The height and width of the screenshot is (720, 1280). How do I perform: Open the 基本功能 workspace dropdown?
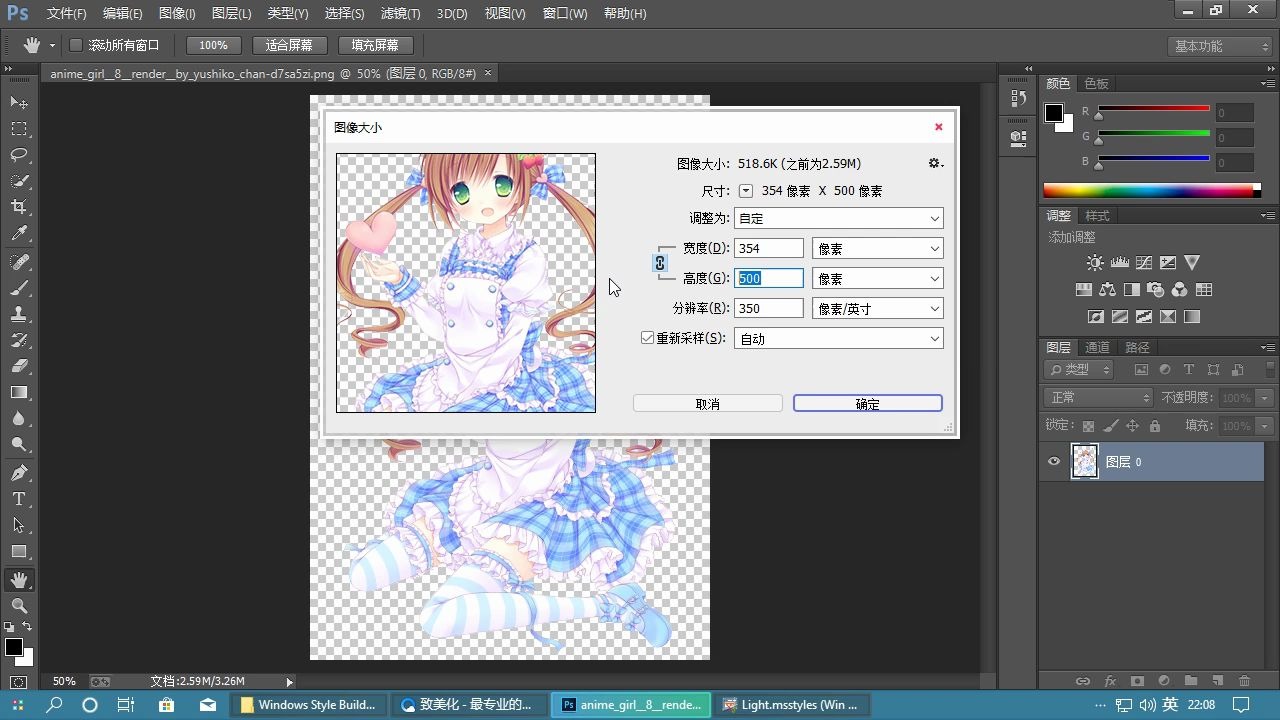[1219, 46]
